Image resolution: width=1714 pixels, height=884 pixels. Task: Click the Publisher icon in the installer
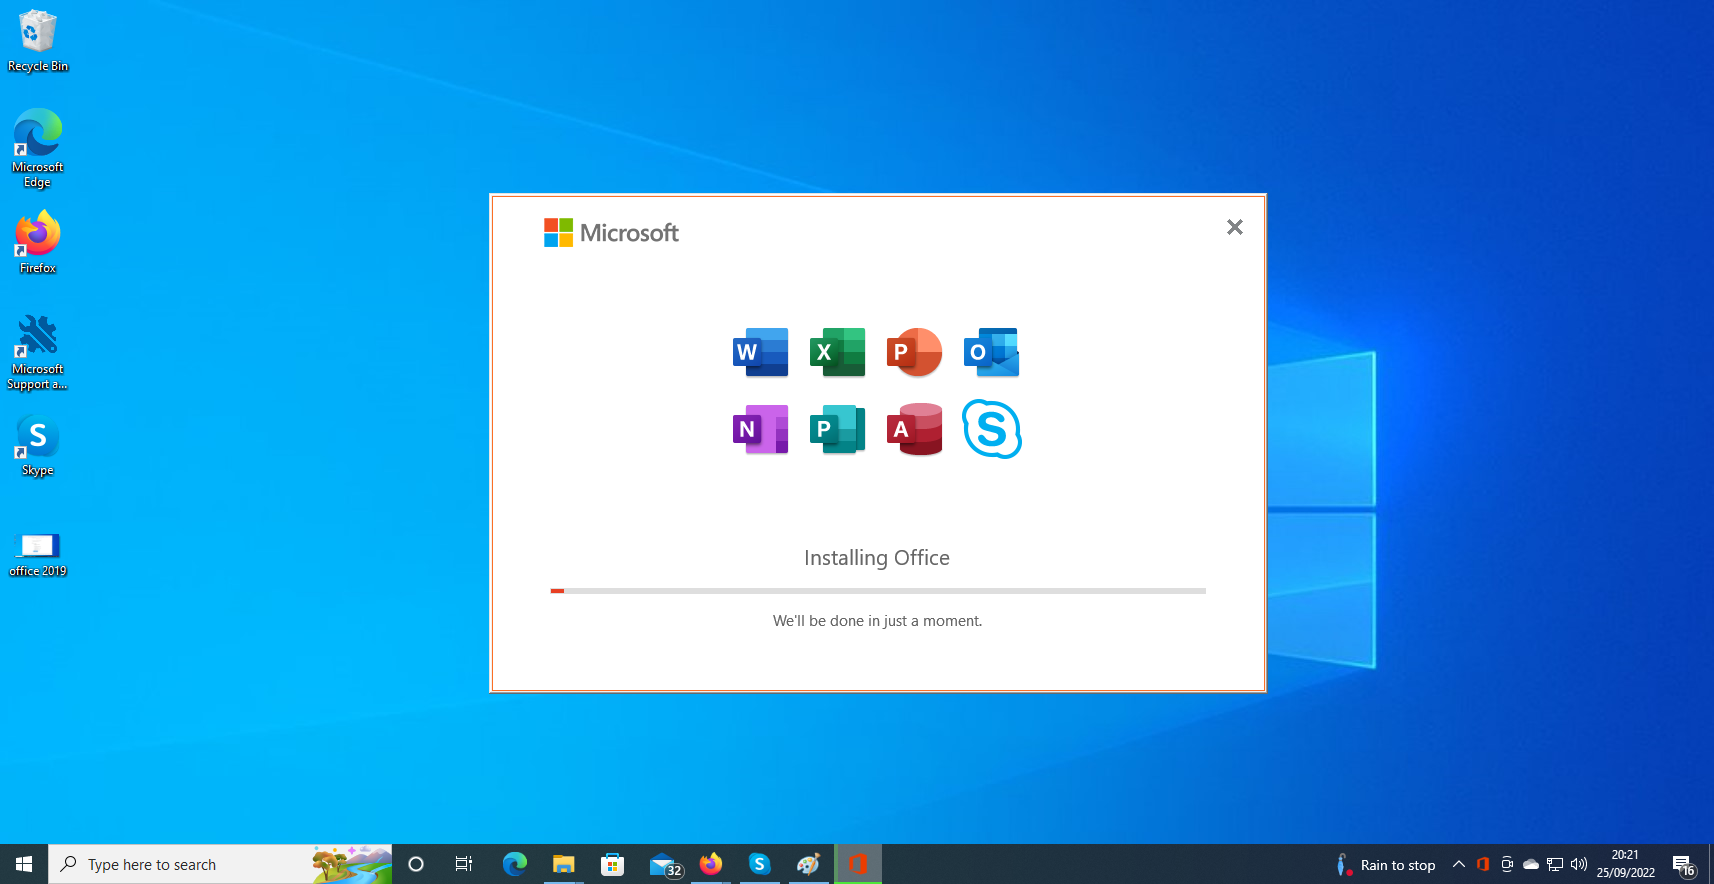click(837, 429)
